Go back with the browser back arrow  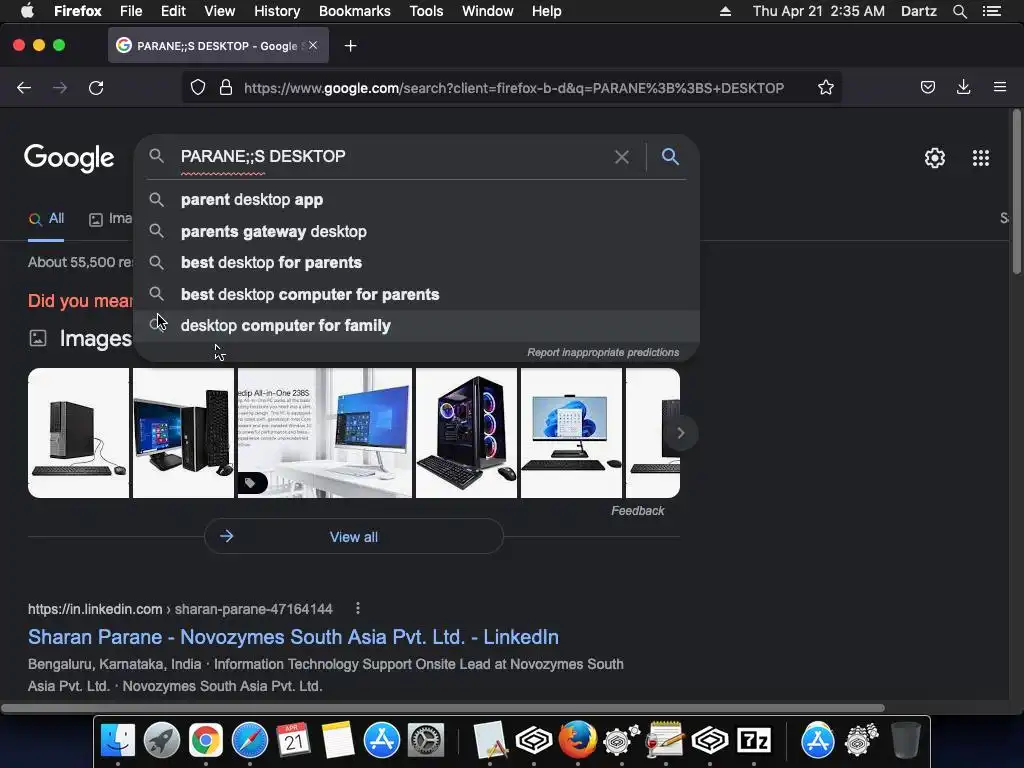(x=24, y=88)
